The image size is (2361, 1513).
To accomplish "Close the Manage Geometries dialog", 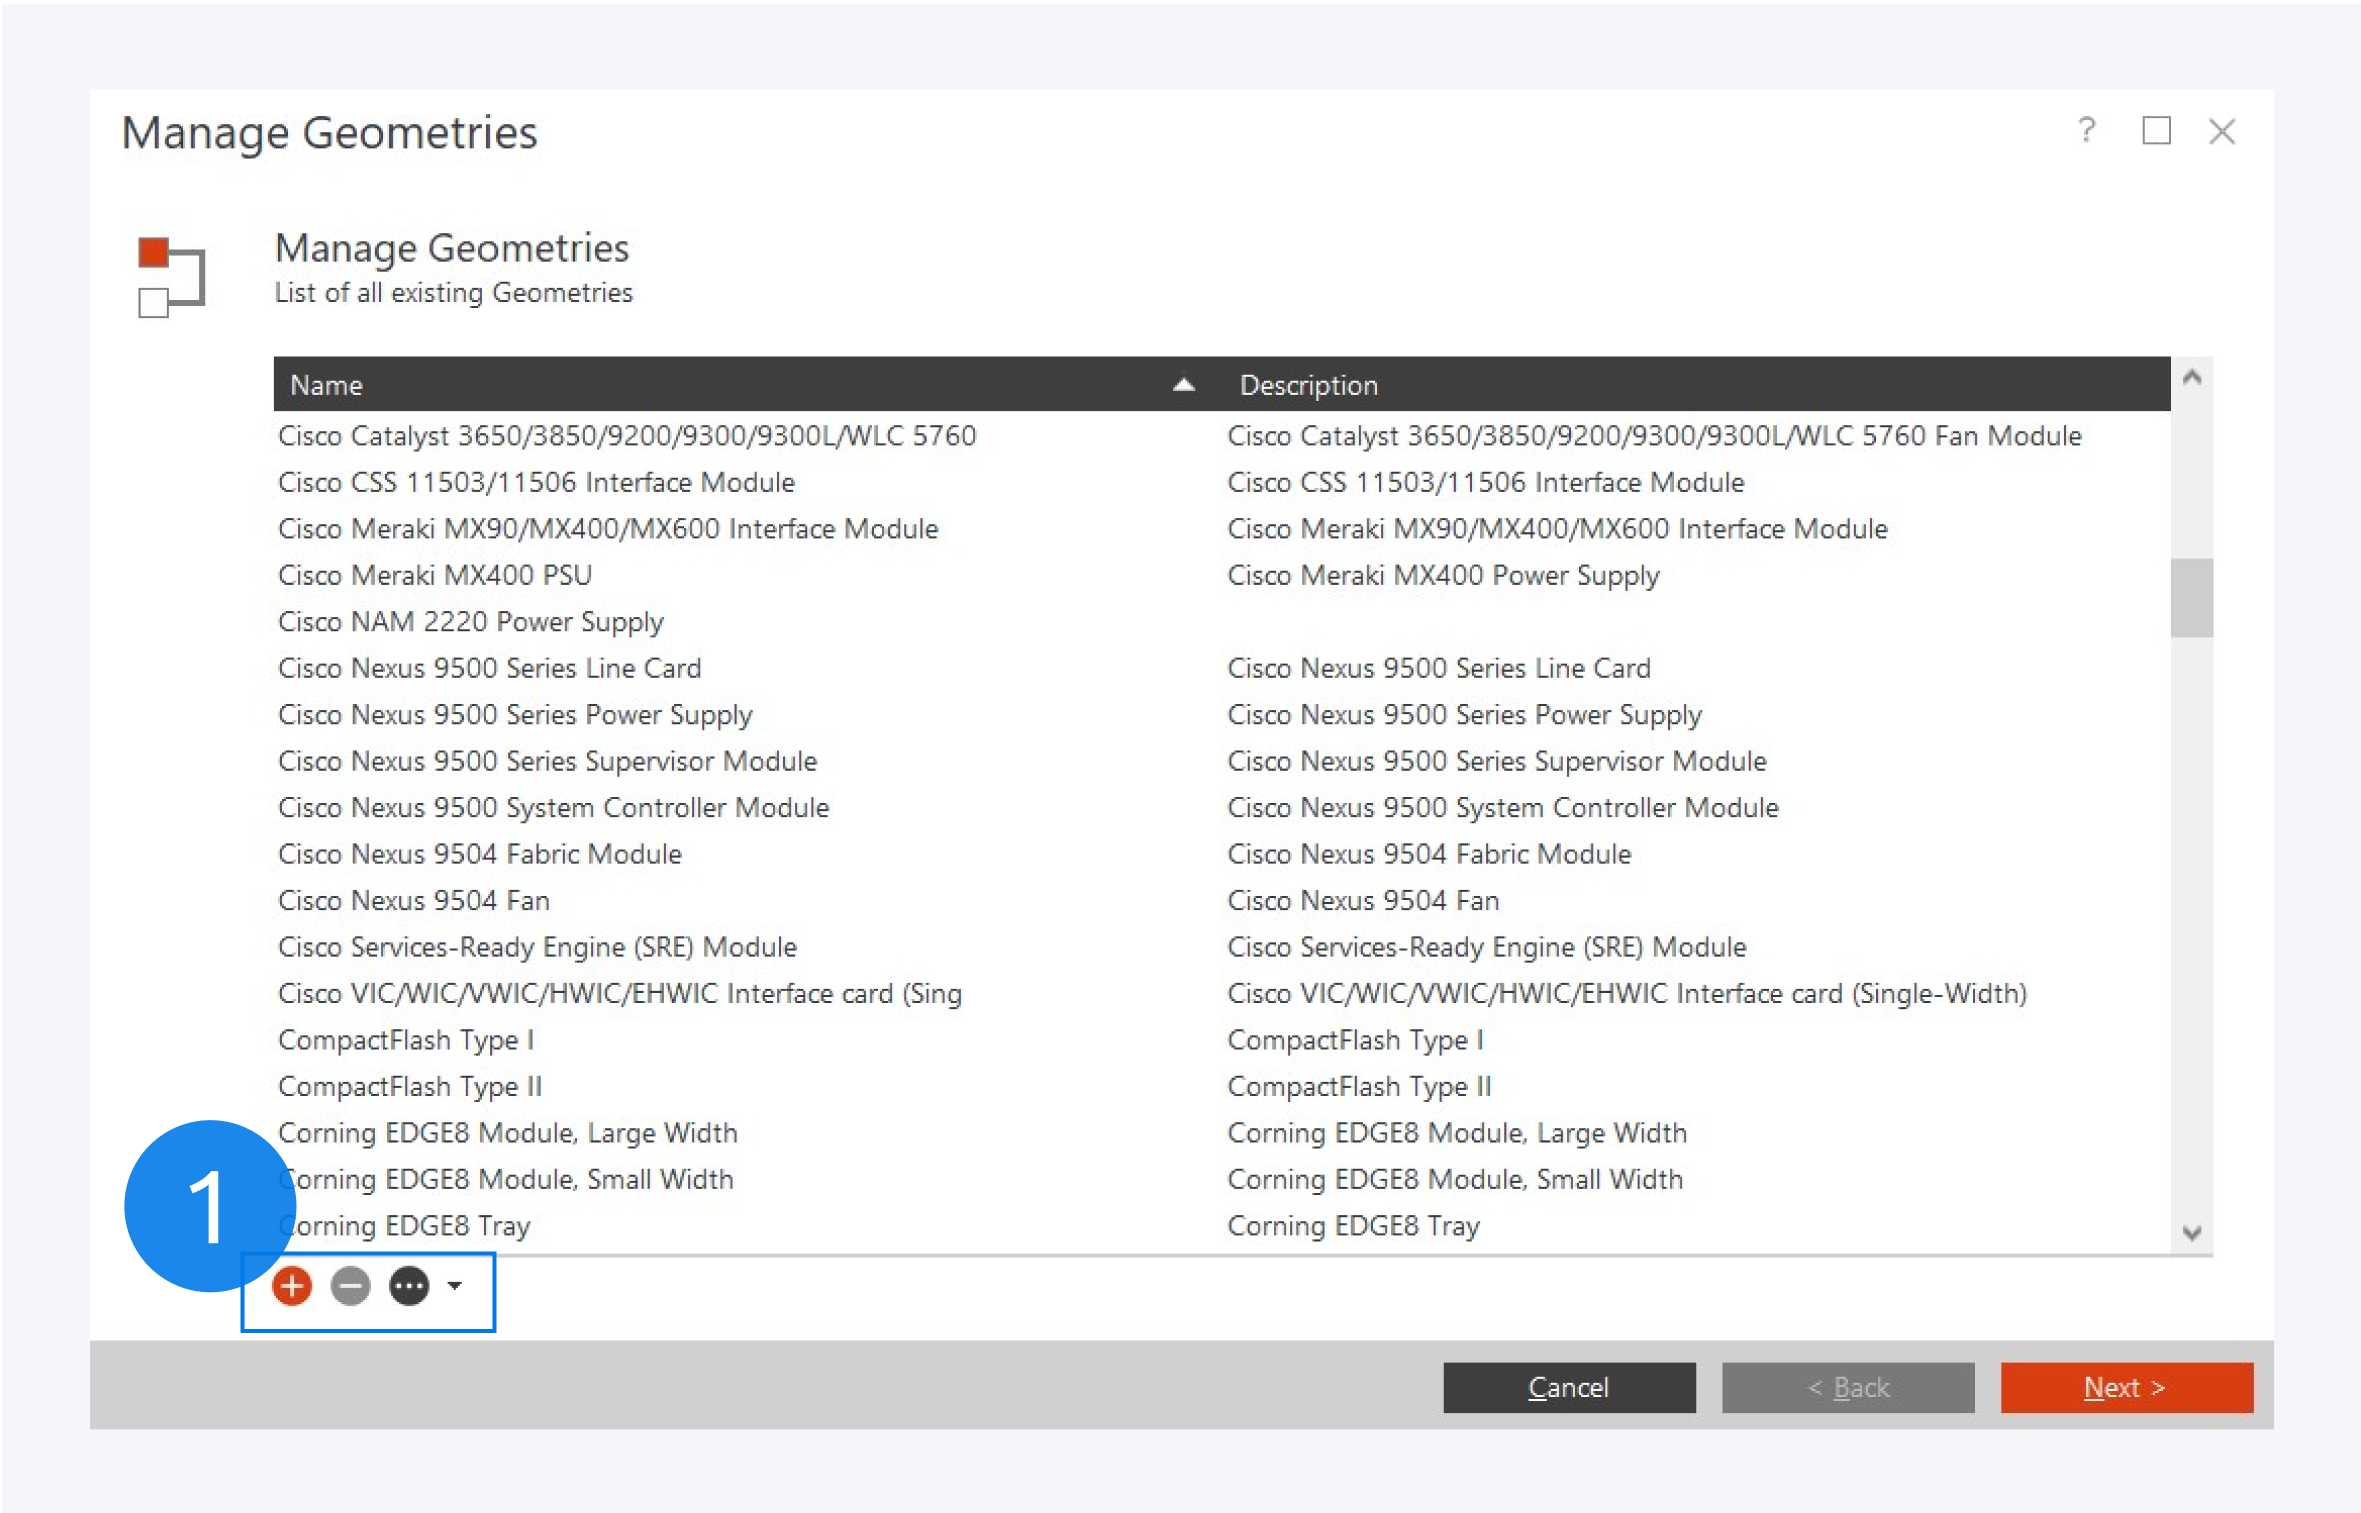I will pyautogui.click(x=2221, y=131).
